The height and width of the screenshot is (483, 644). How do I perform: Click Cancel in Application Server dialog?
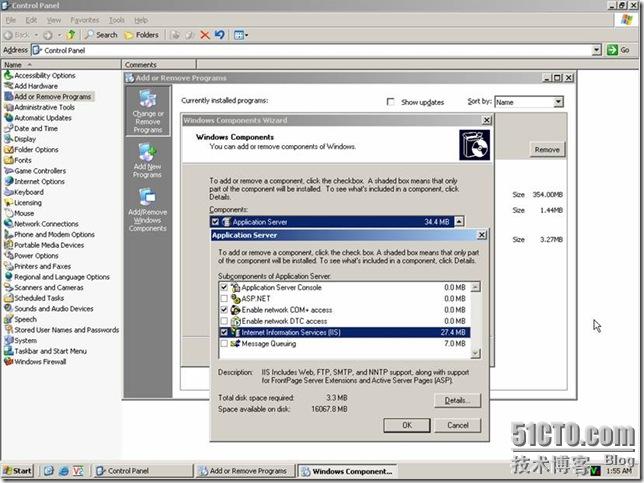(x=458, y=425)
